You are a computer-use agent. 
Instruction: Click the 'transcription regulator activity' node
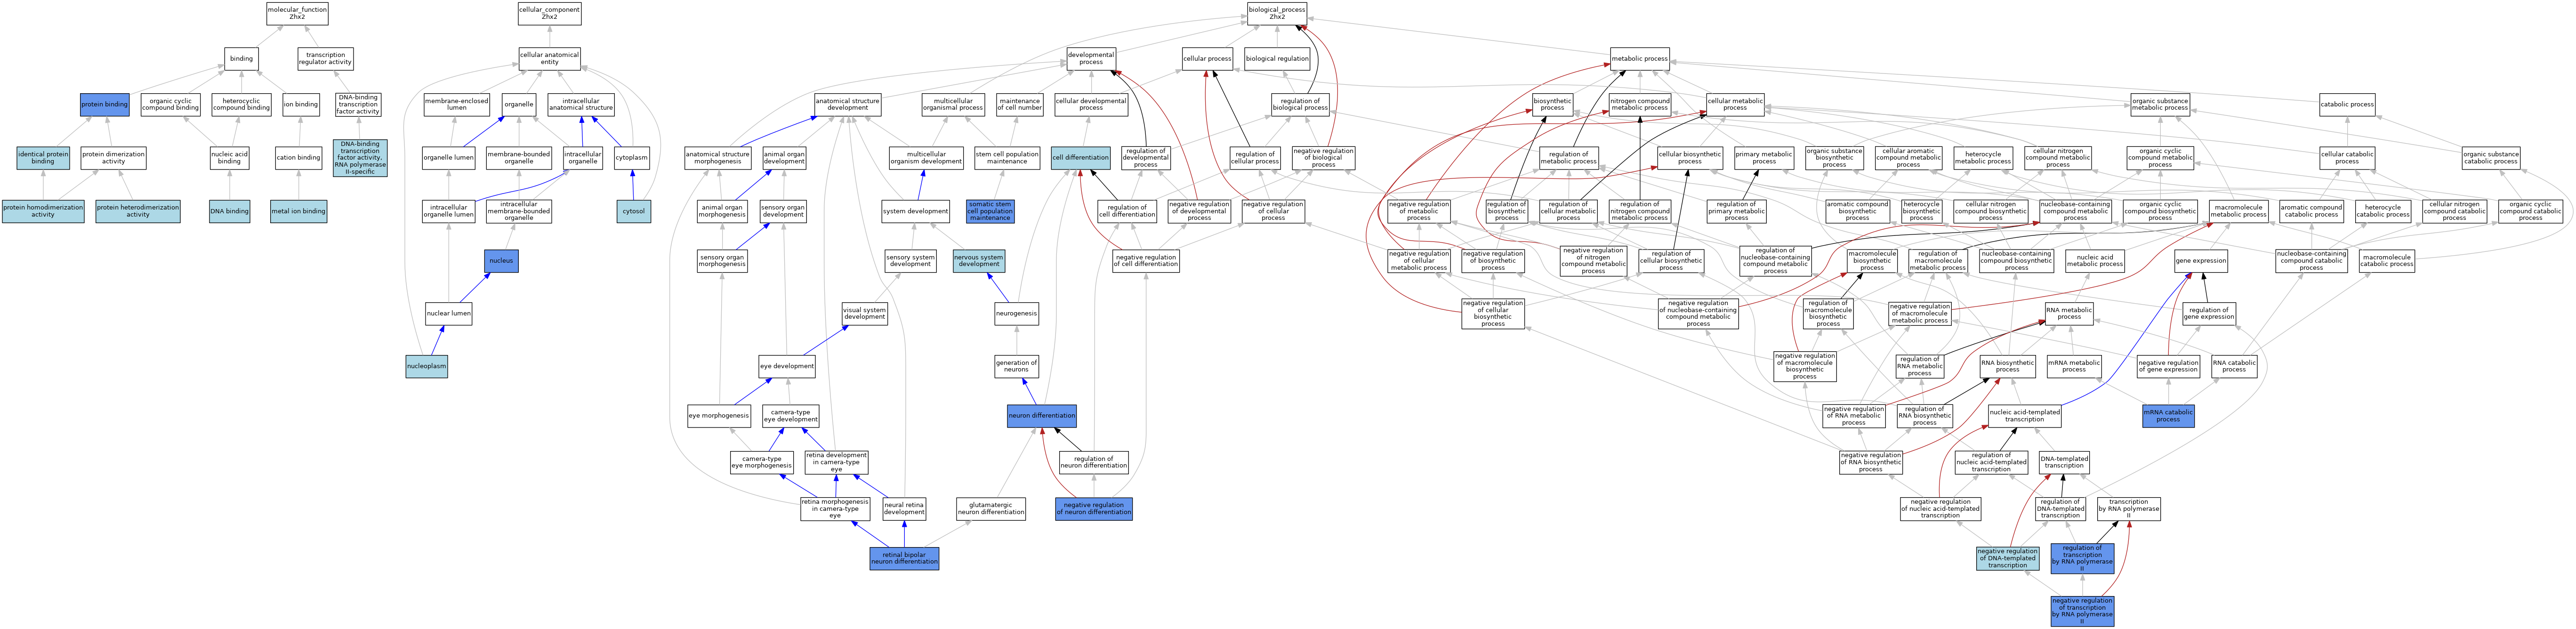[326, 59]
